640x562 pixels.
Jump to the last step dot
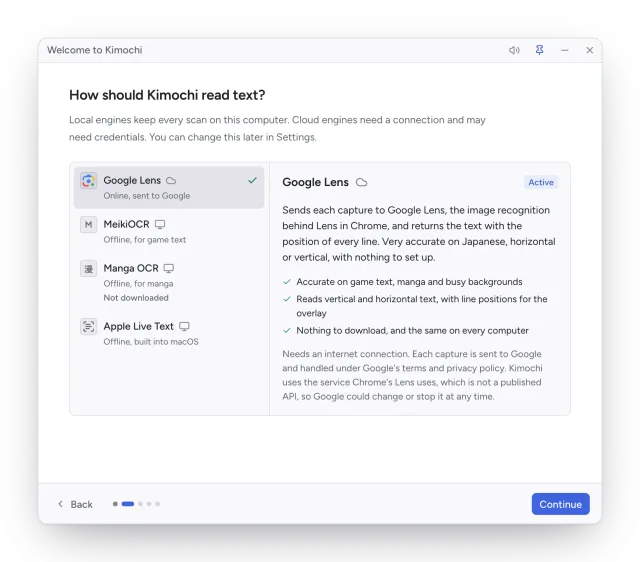coord(158,504)
